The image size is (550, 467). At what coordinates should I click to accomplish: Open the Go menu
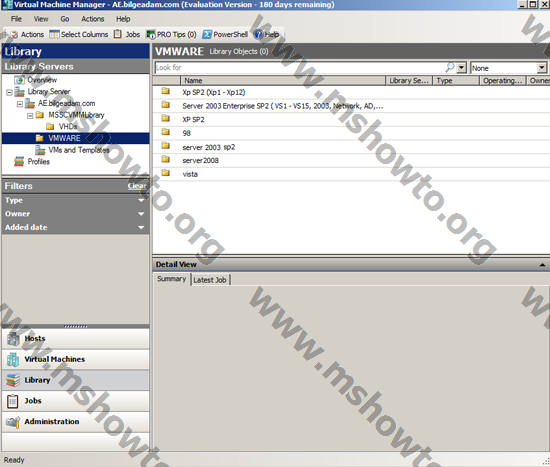click(x=65, y=19)
